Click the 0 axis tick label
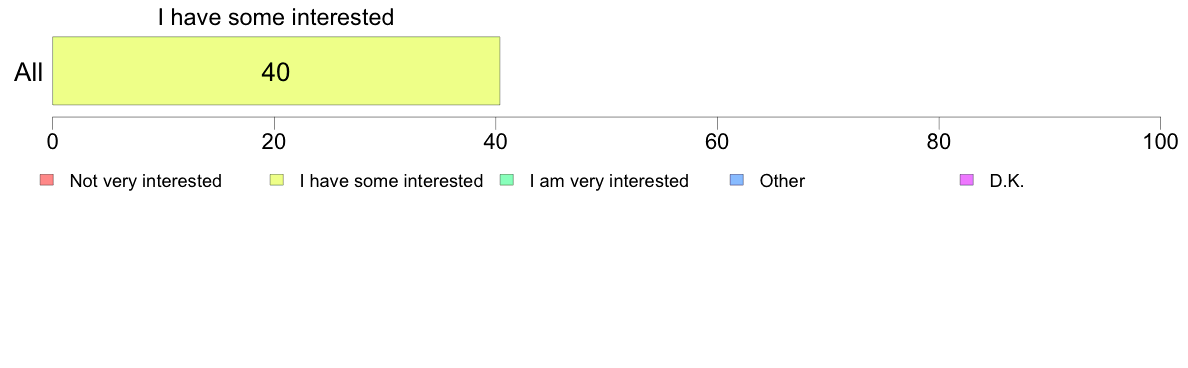The image size is (1188, 368). tap(52, 142)
